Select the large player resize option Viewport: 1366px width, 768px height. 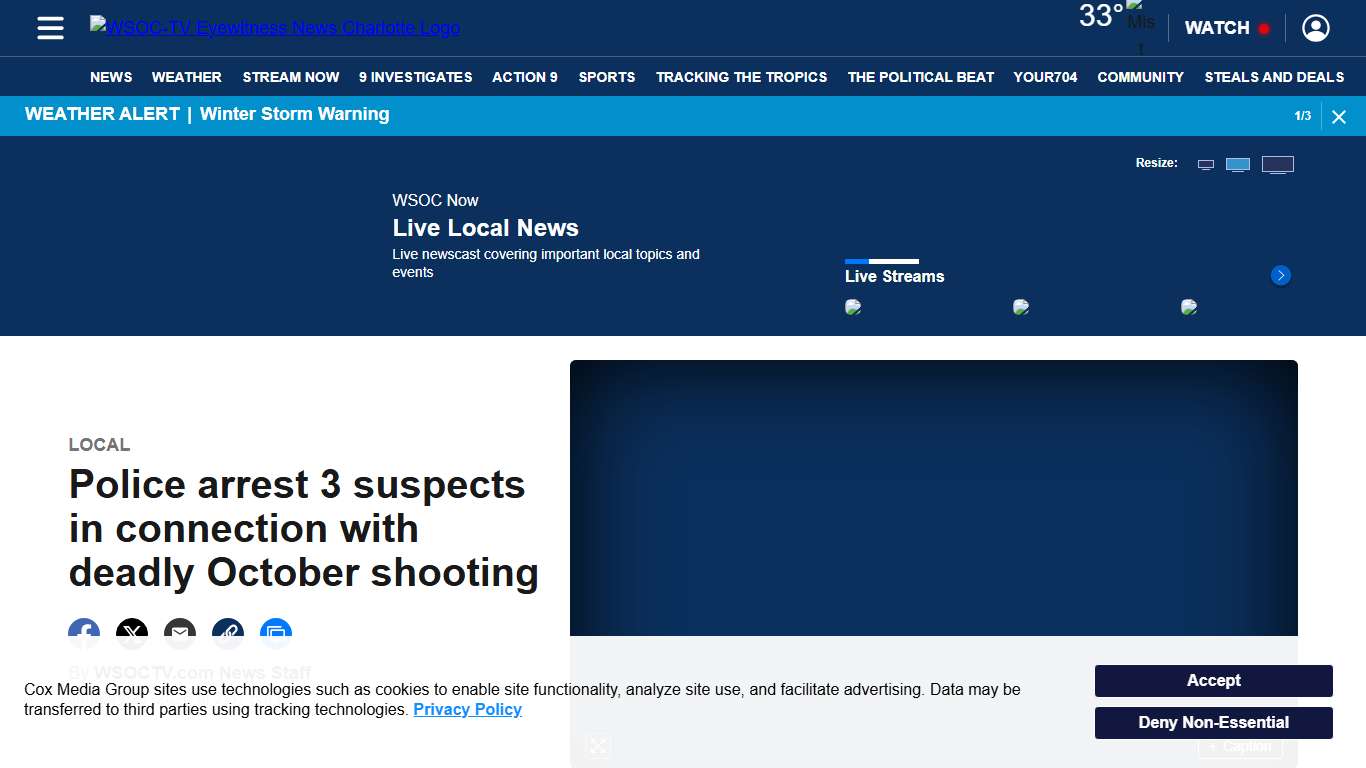(1278, 163)
